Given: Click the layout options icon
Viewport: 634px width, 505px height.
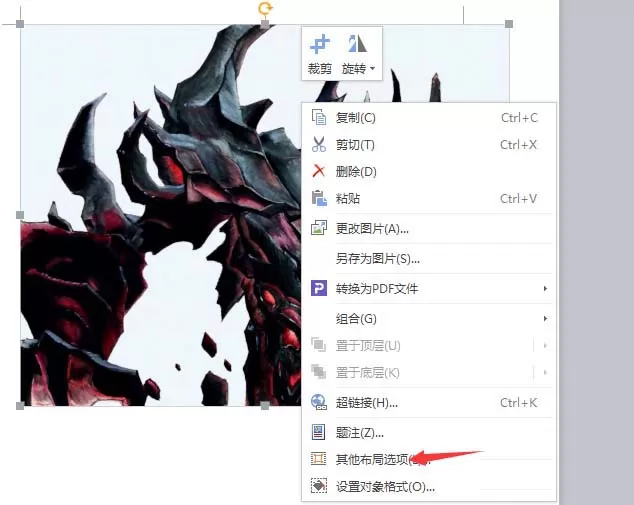Looking at the screenshot, I should 319,459.
